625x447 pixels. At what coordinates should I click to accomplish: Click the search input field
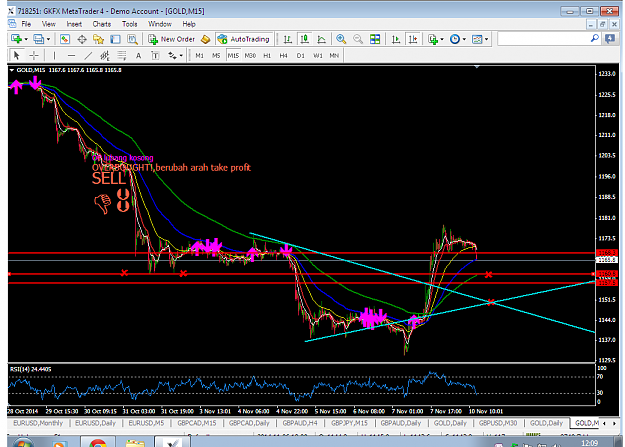544,39
